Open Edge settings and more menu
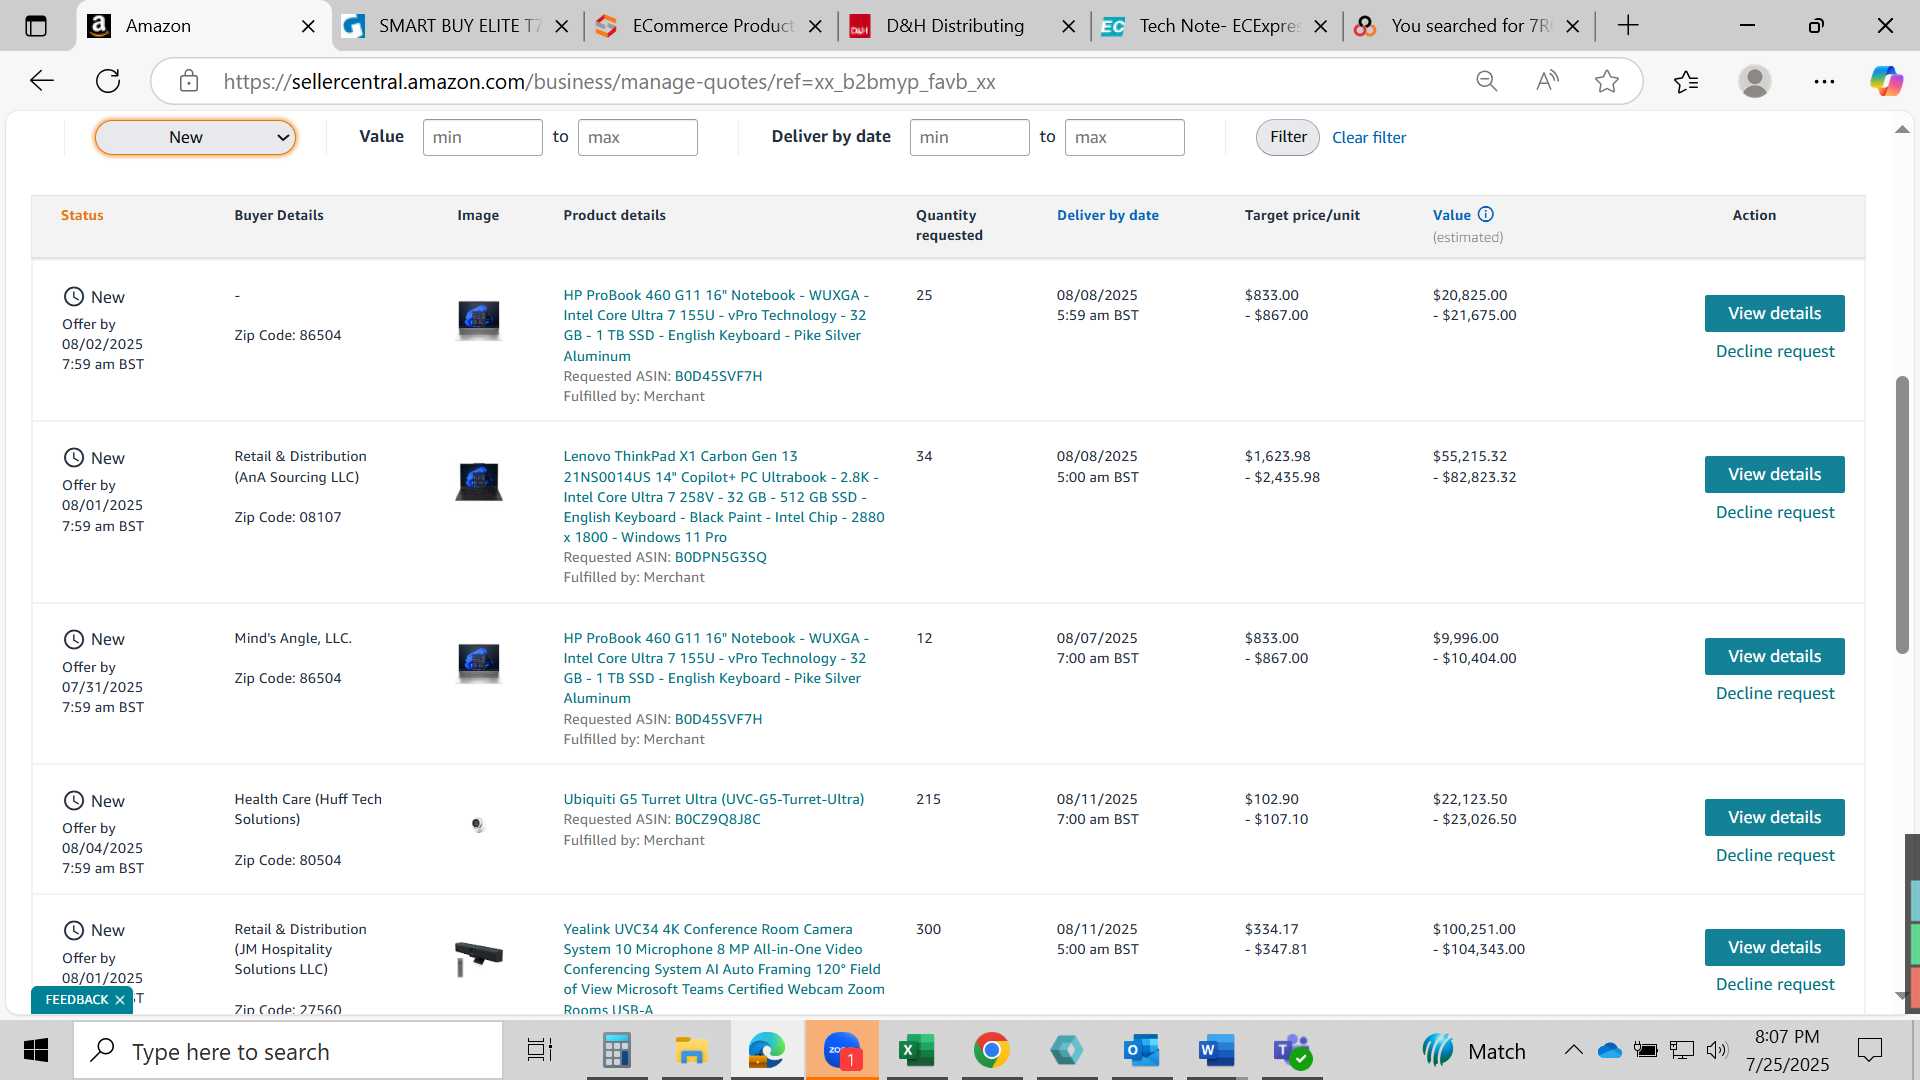This screenshot has height=1080, width=1920. [1824, 81]
